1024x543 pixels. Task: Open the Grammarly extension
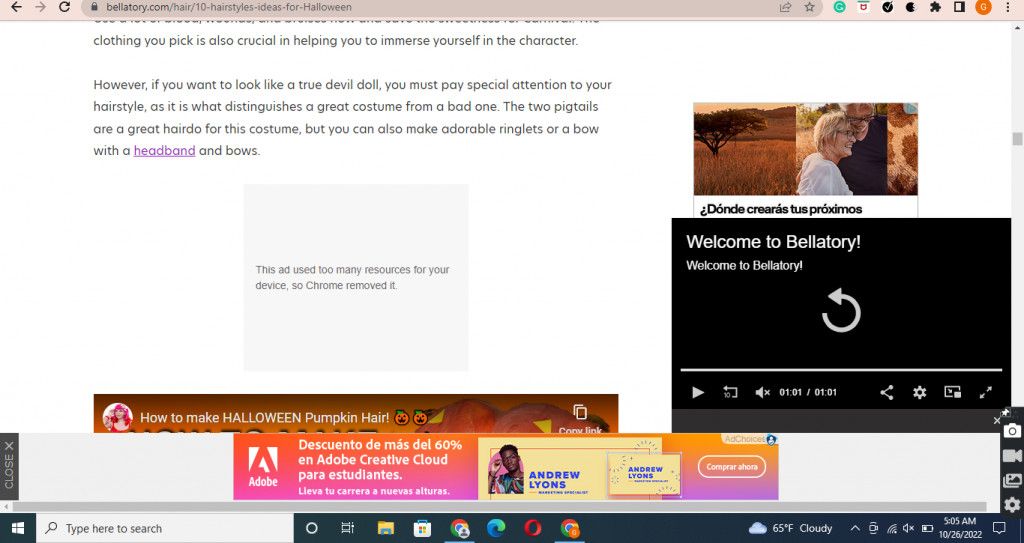click(840, 7)
